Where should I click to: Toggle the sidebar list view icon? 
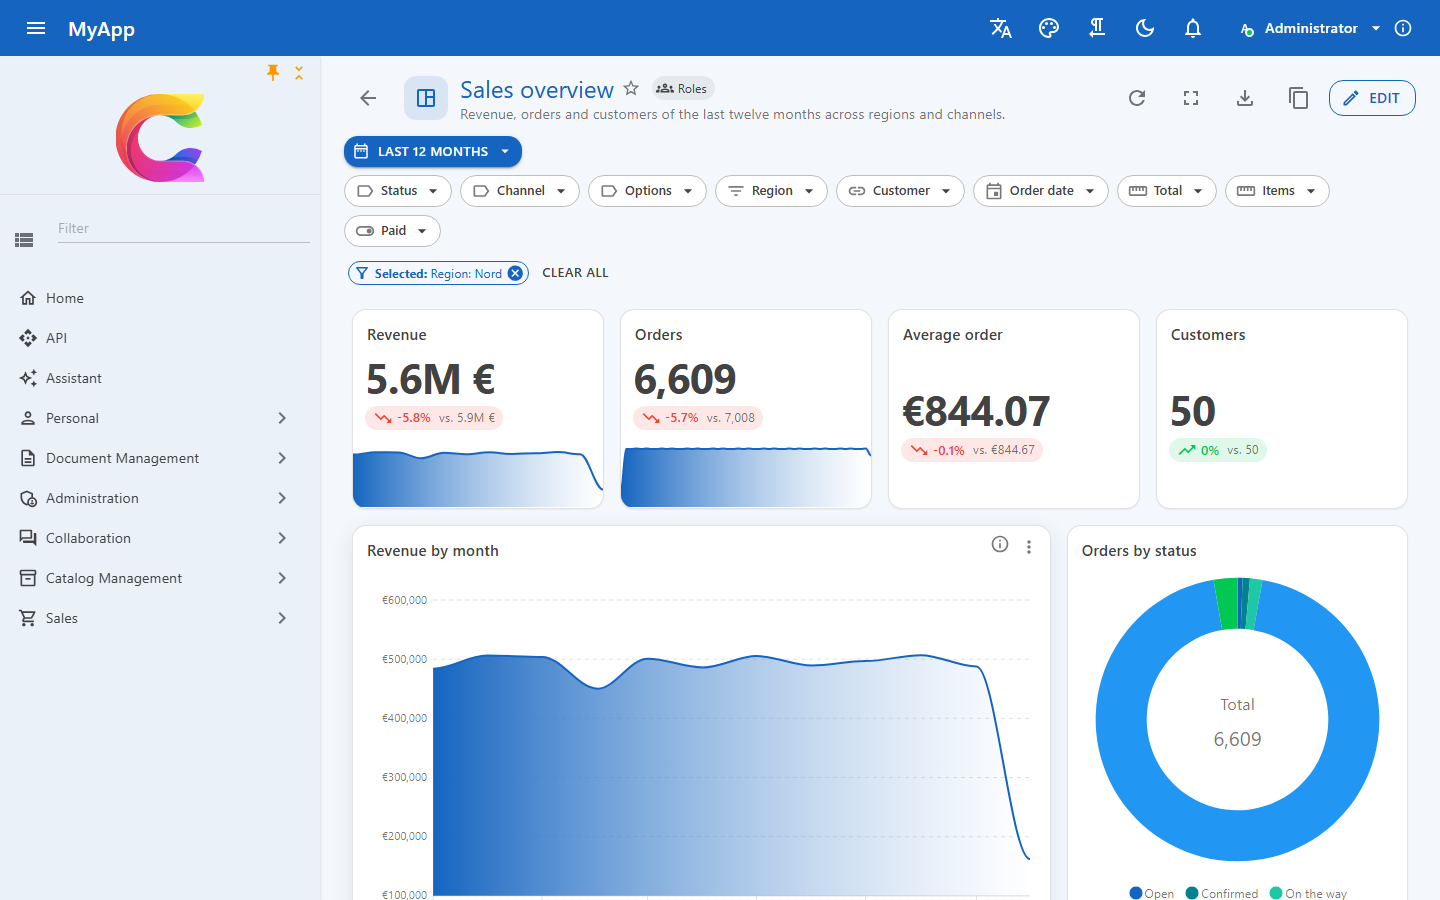tap(24, 240)
